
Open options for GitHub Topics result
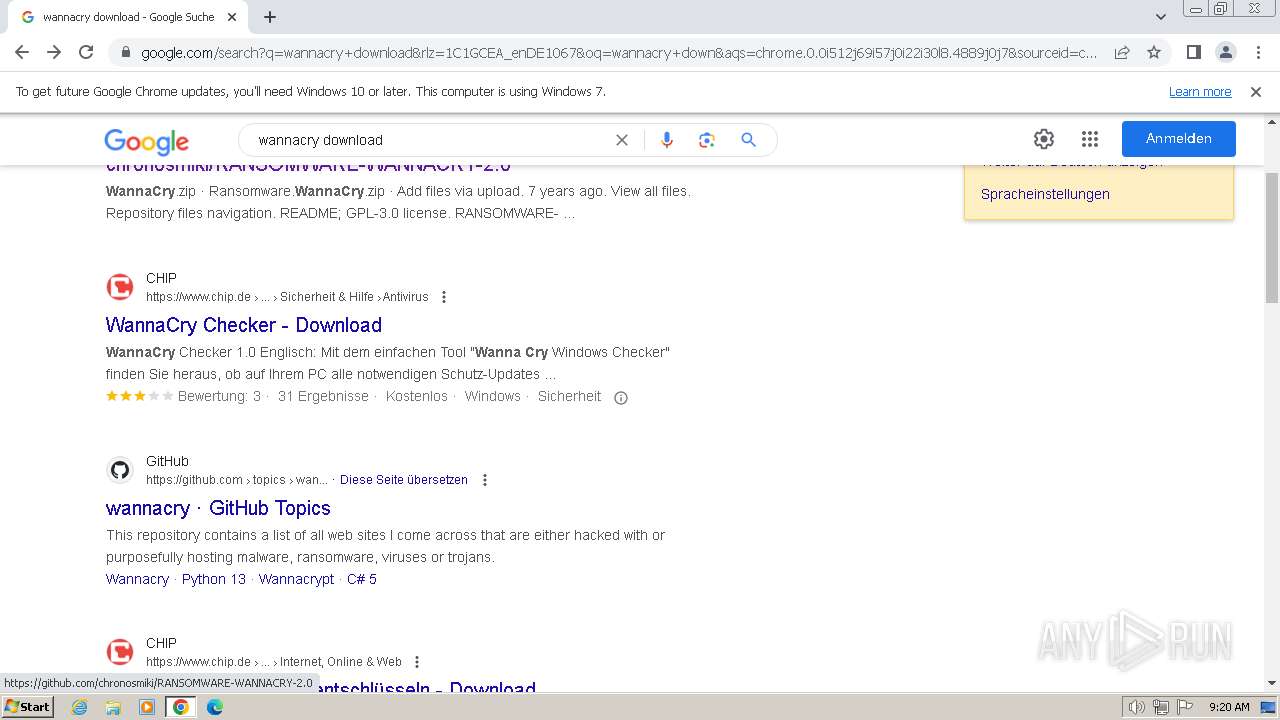(x=485, y=480)
